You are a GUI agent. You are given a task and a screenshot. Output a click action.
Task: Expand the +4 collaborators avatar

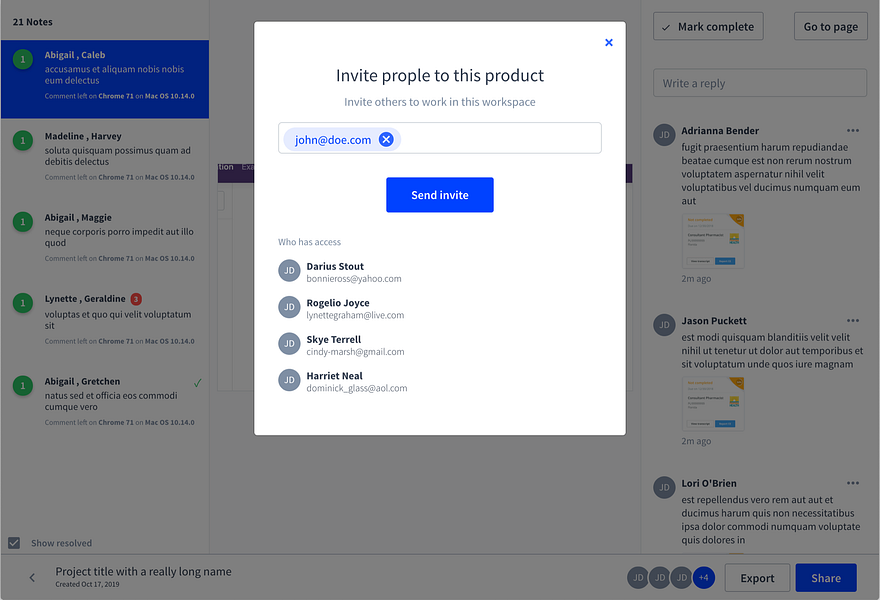pos(704,577)
